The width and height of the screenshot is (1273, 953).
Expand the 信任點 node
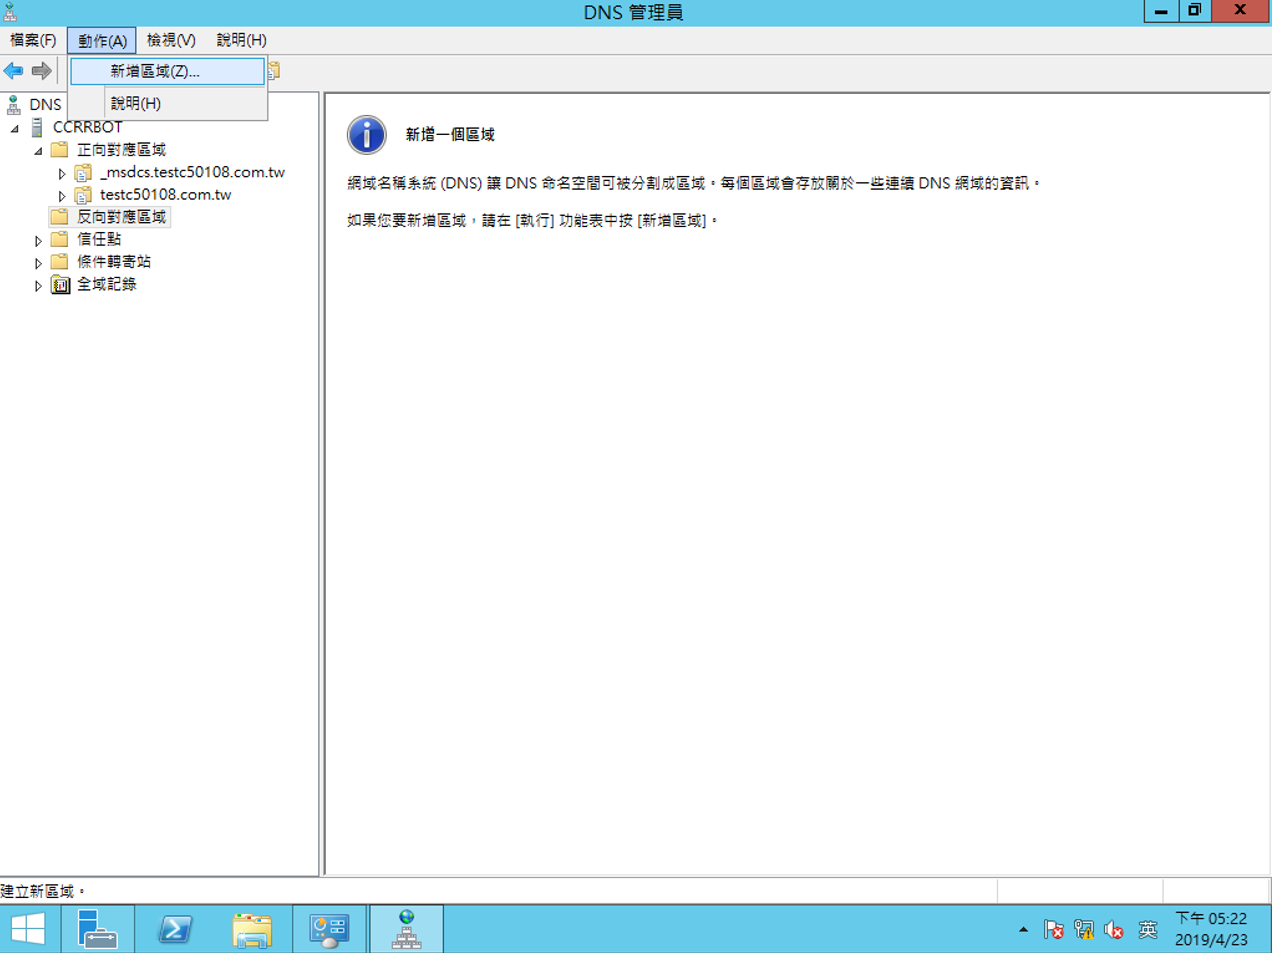38,241
